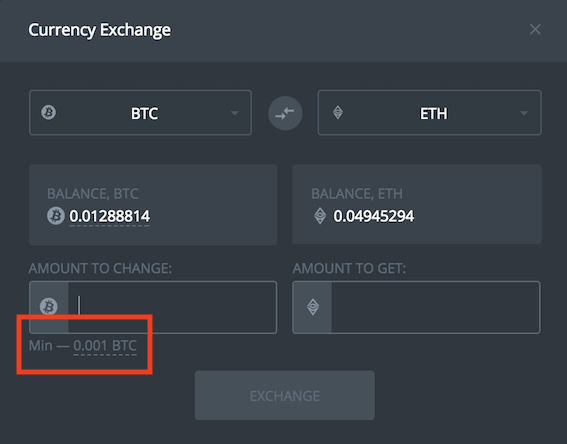Click the Balance, BTC panel label
The image size is (567, 444).
pos(93,194)
